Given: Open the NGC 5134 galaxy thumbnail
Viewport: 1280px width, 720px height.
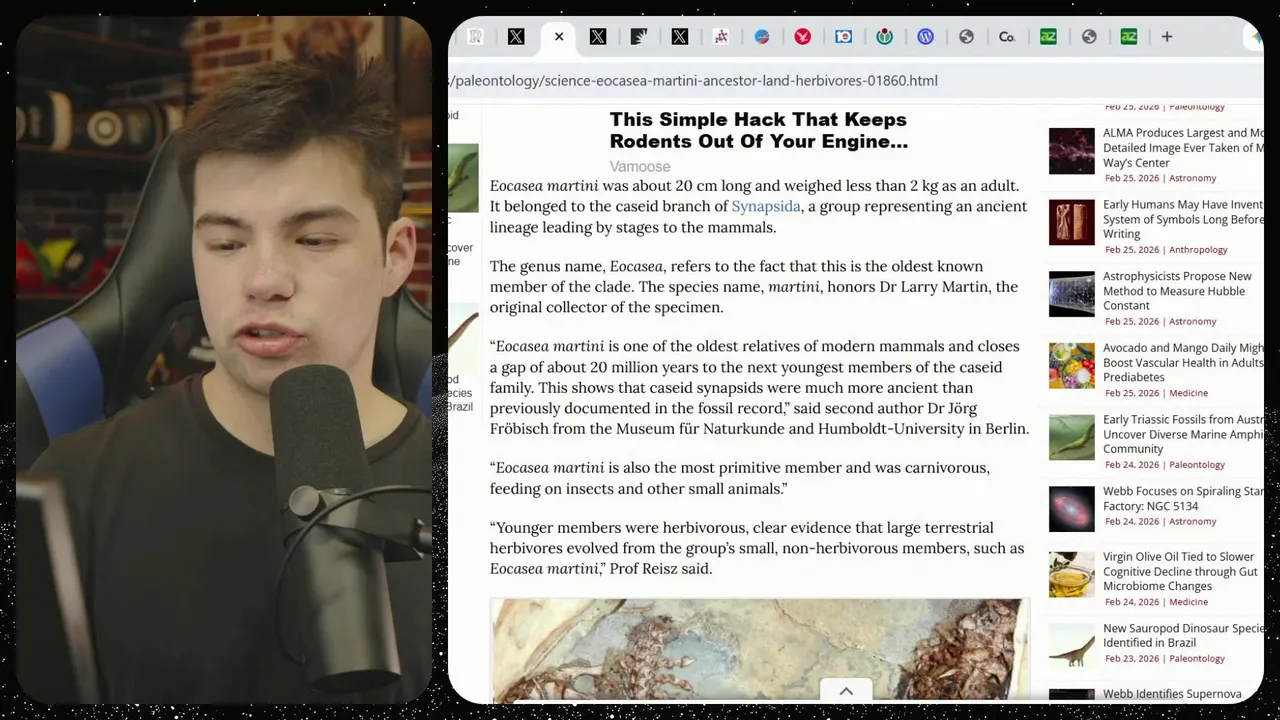Looking at the screenshot, I should click(x=1071, y=509).
